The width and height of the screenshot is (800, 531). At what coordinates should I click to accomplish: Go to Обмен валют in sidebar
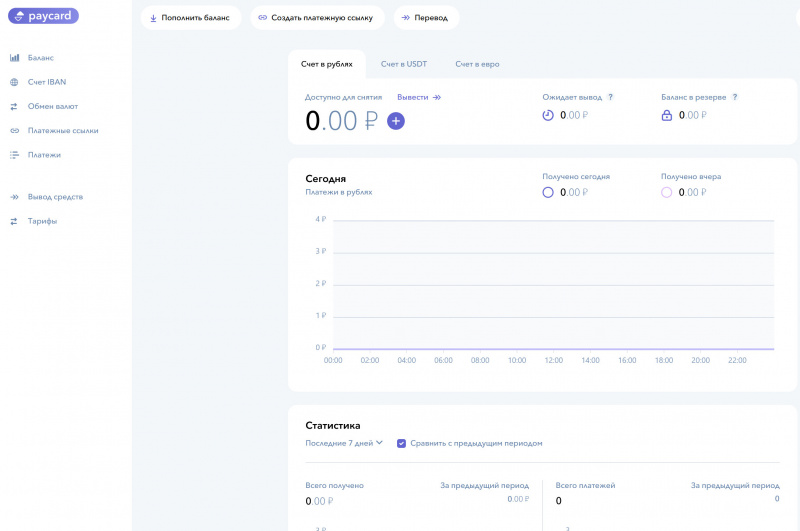52,106
